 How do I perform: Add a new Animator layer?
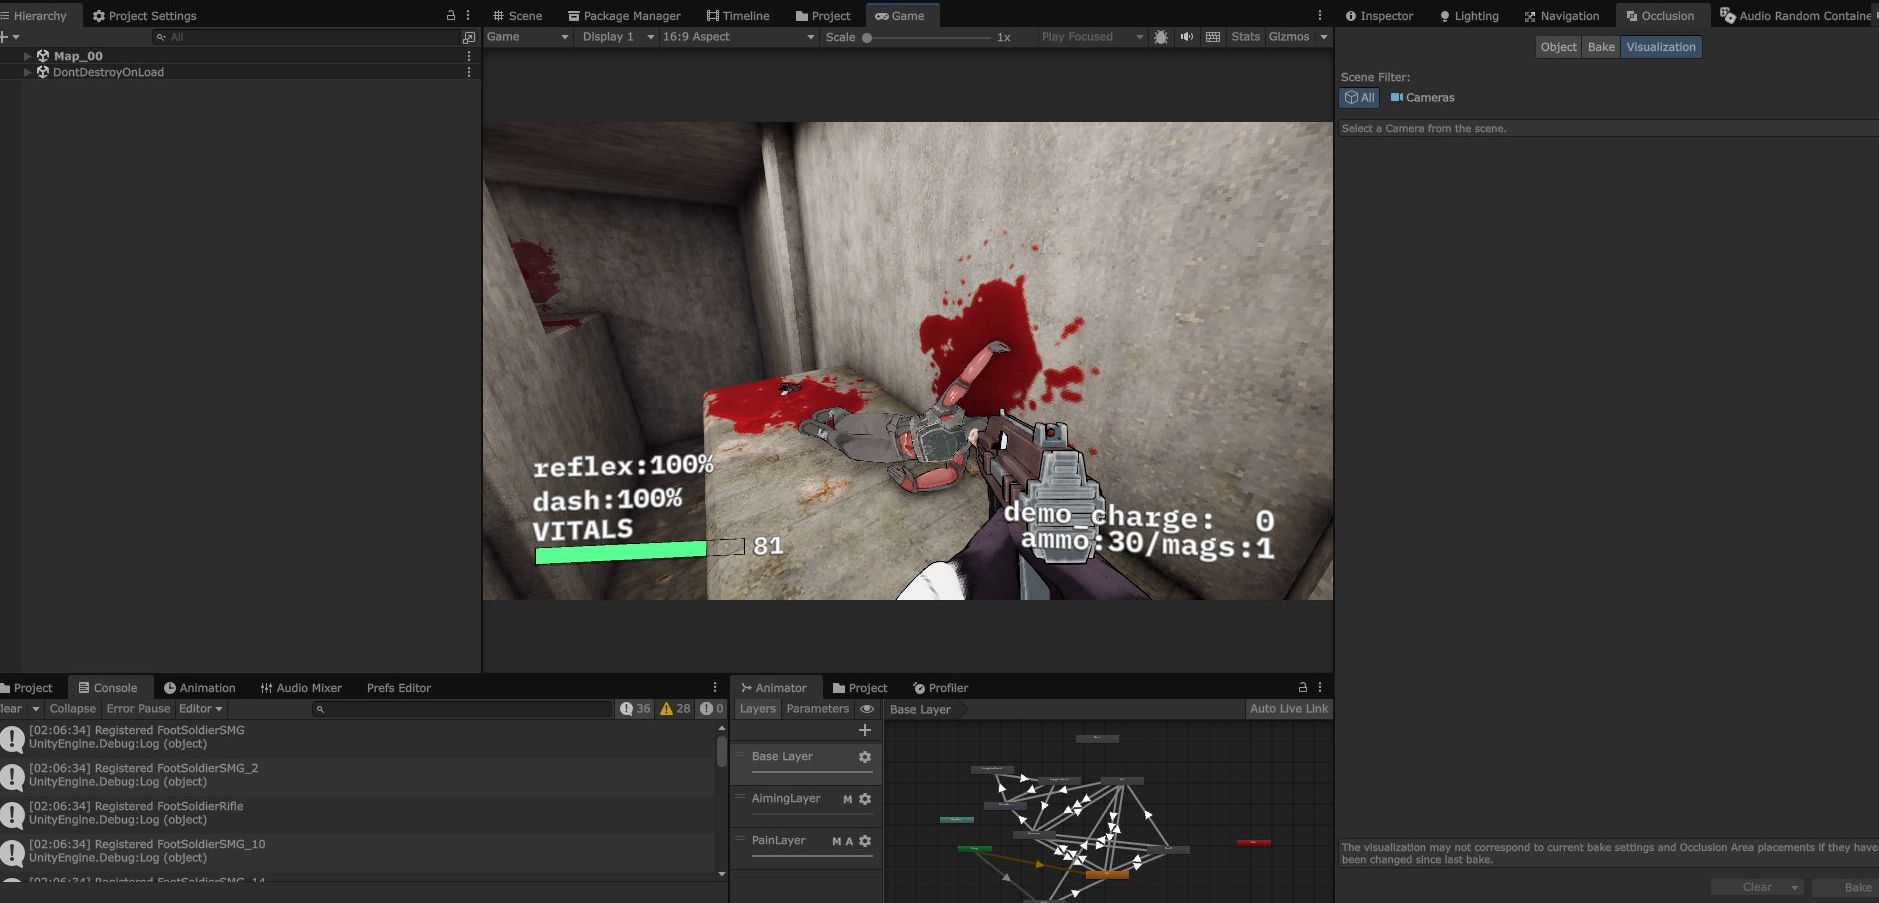pos(865,730)
